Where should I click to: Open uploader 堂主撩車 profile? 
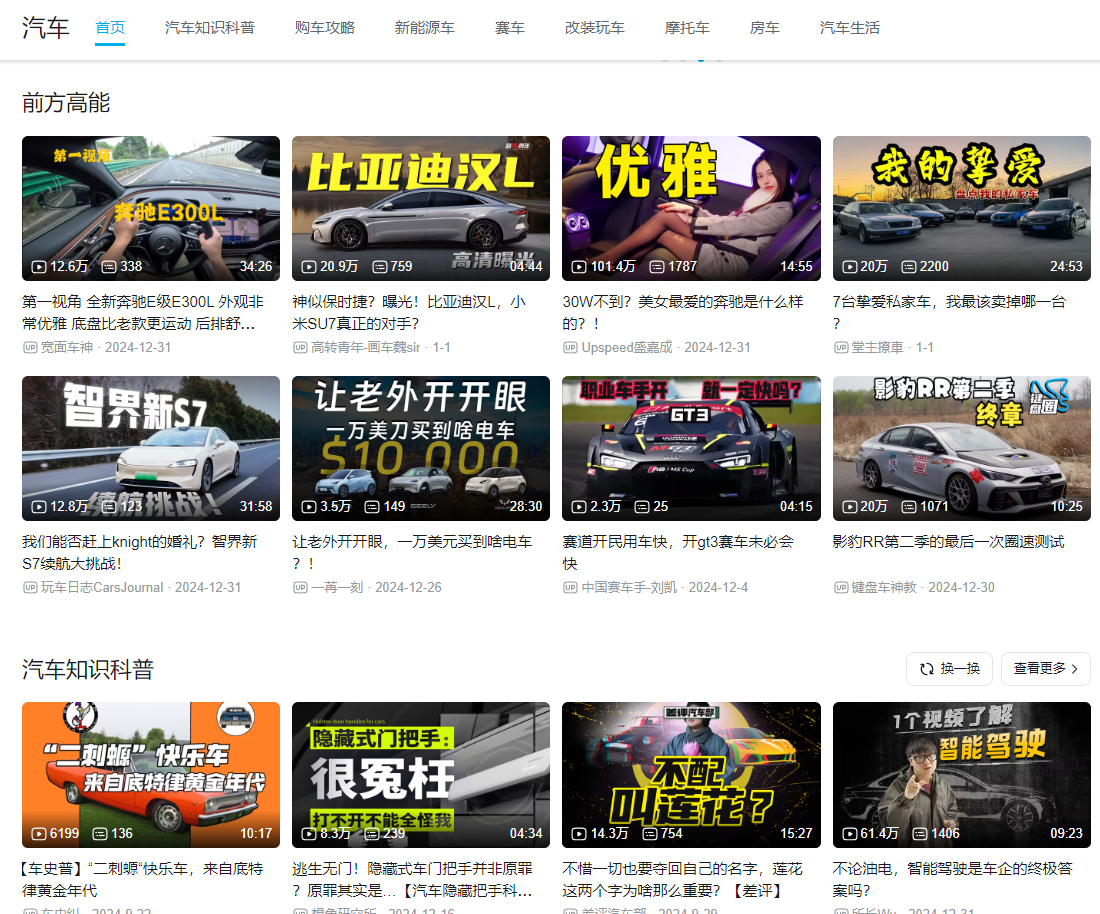tap(877, 347)
